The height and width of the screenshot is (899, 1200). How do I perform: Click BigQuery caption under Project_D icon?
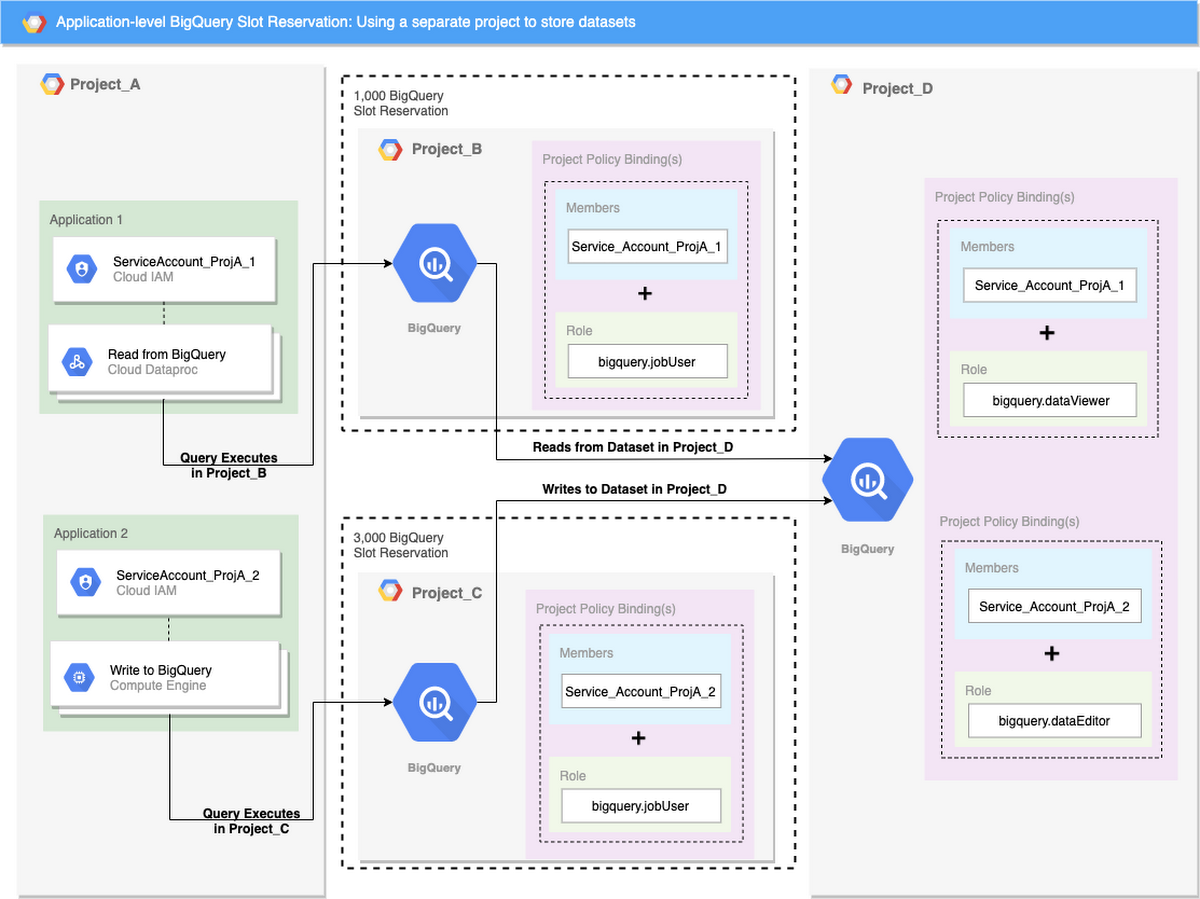[x=868, y=549]
